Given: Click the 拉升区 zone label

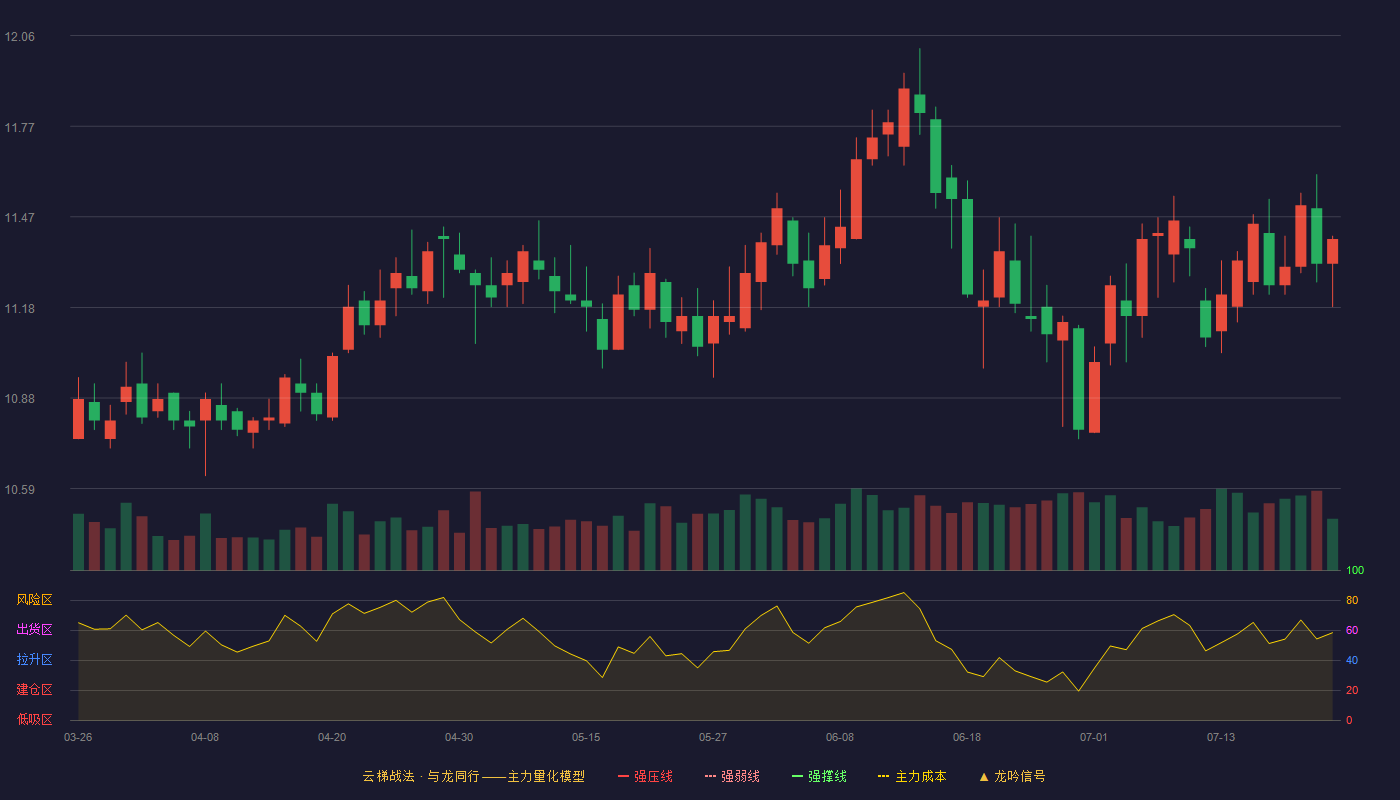Looking at the screenshot, I should [34, 660].
